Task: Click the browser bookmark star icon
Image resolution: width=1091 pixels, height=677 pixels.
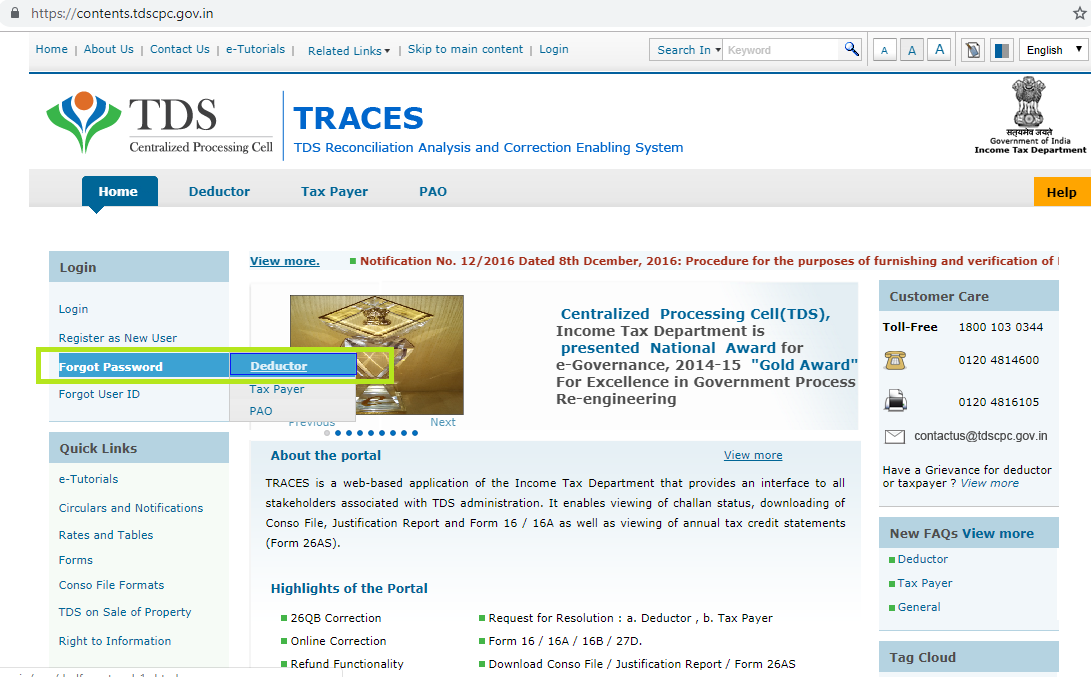Action: point(1079,13)
